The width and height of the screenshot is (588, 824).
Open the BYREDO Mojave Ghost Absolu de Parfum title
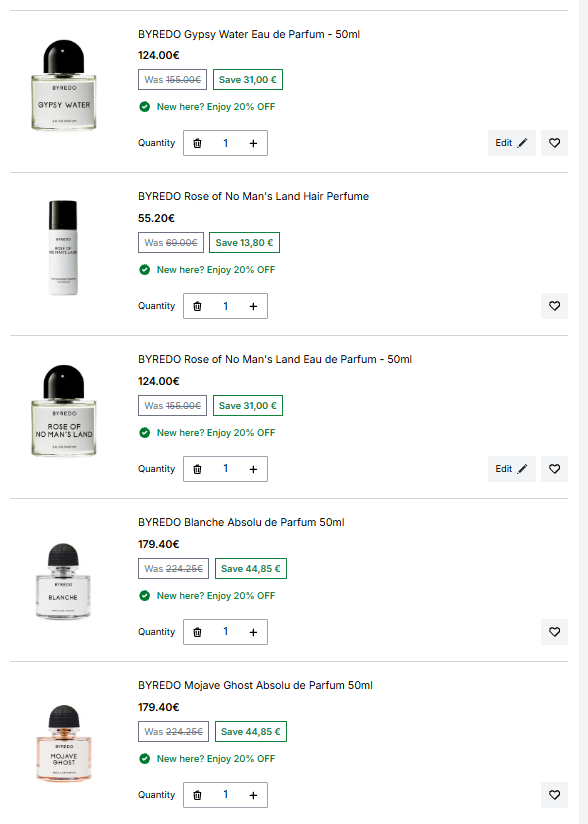click(255, 685)
